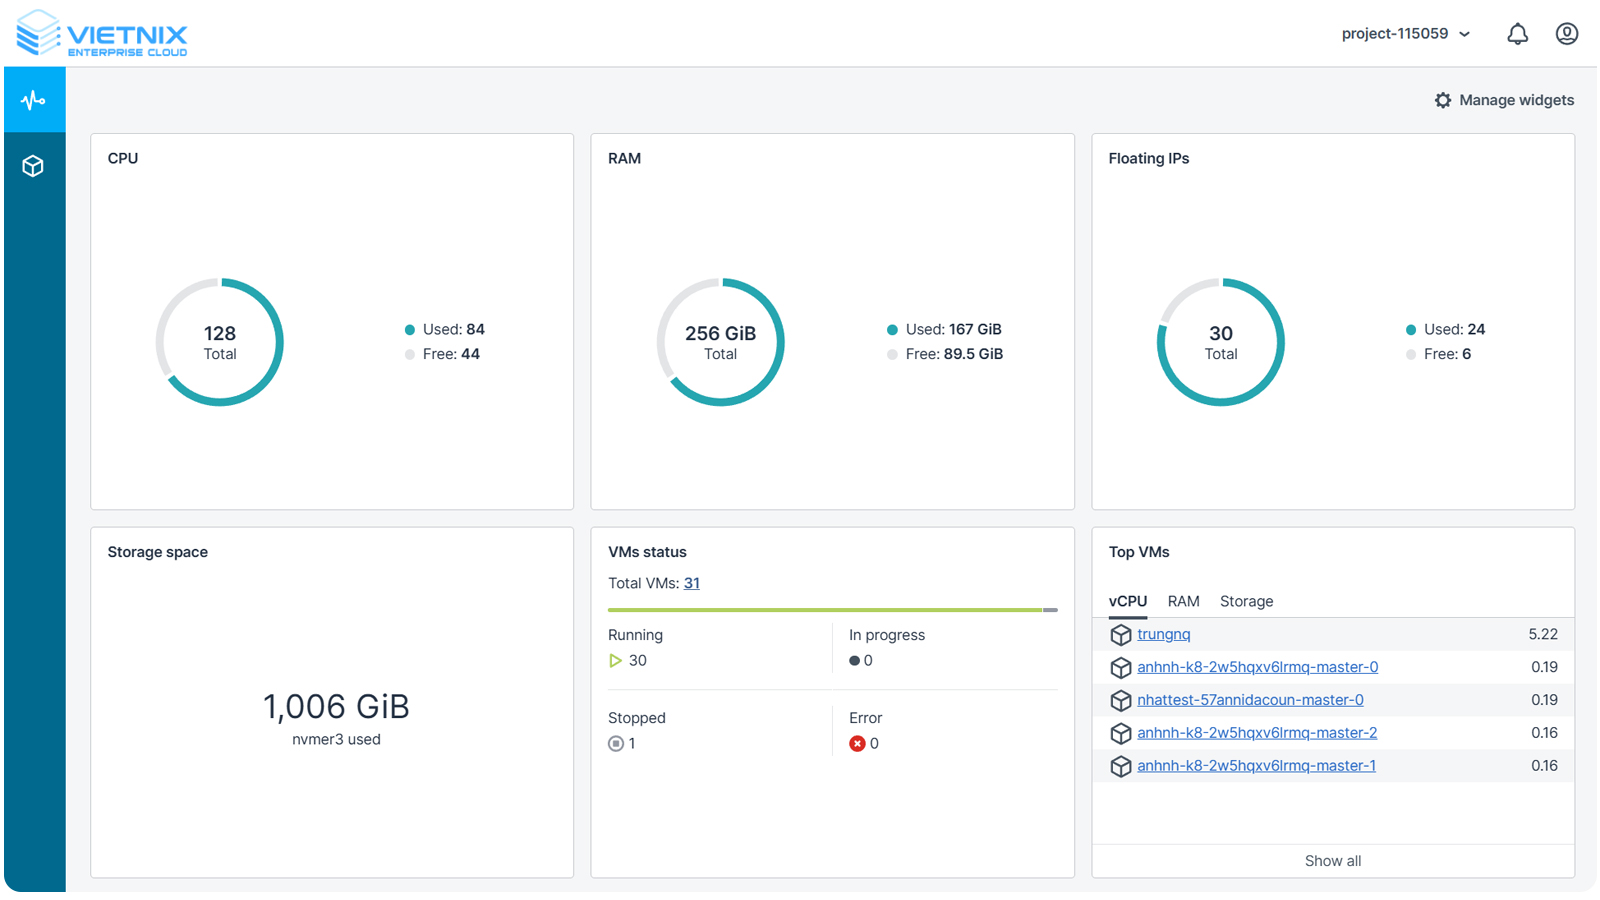
Task: Click the VM cube icon next to trungnq
Action: click(x=1120, y=634)
